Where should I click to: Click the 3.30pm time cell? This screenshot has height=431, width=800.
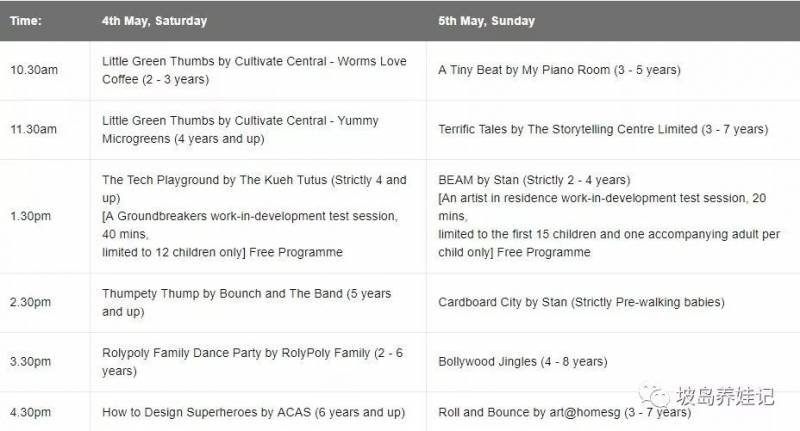click(30, 361)
